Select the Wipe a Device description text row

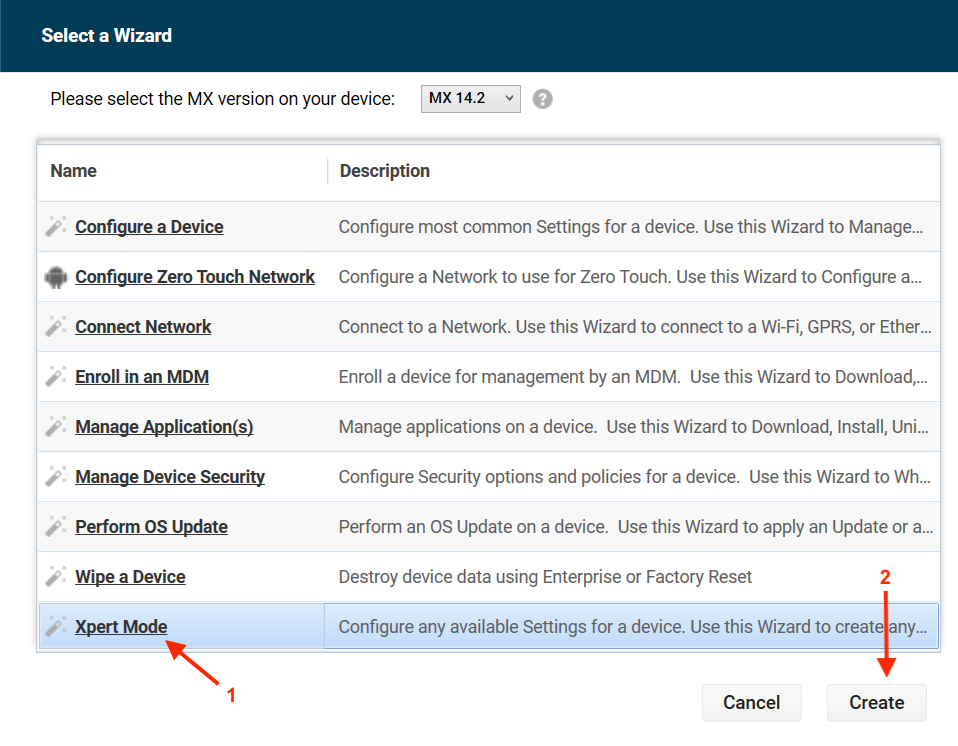click(545, 577)
